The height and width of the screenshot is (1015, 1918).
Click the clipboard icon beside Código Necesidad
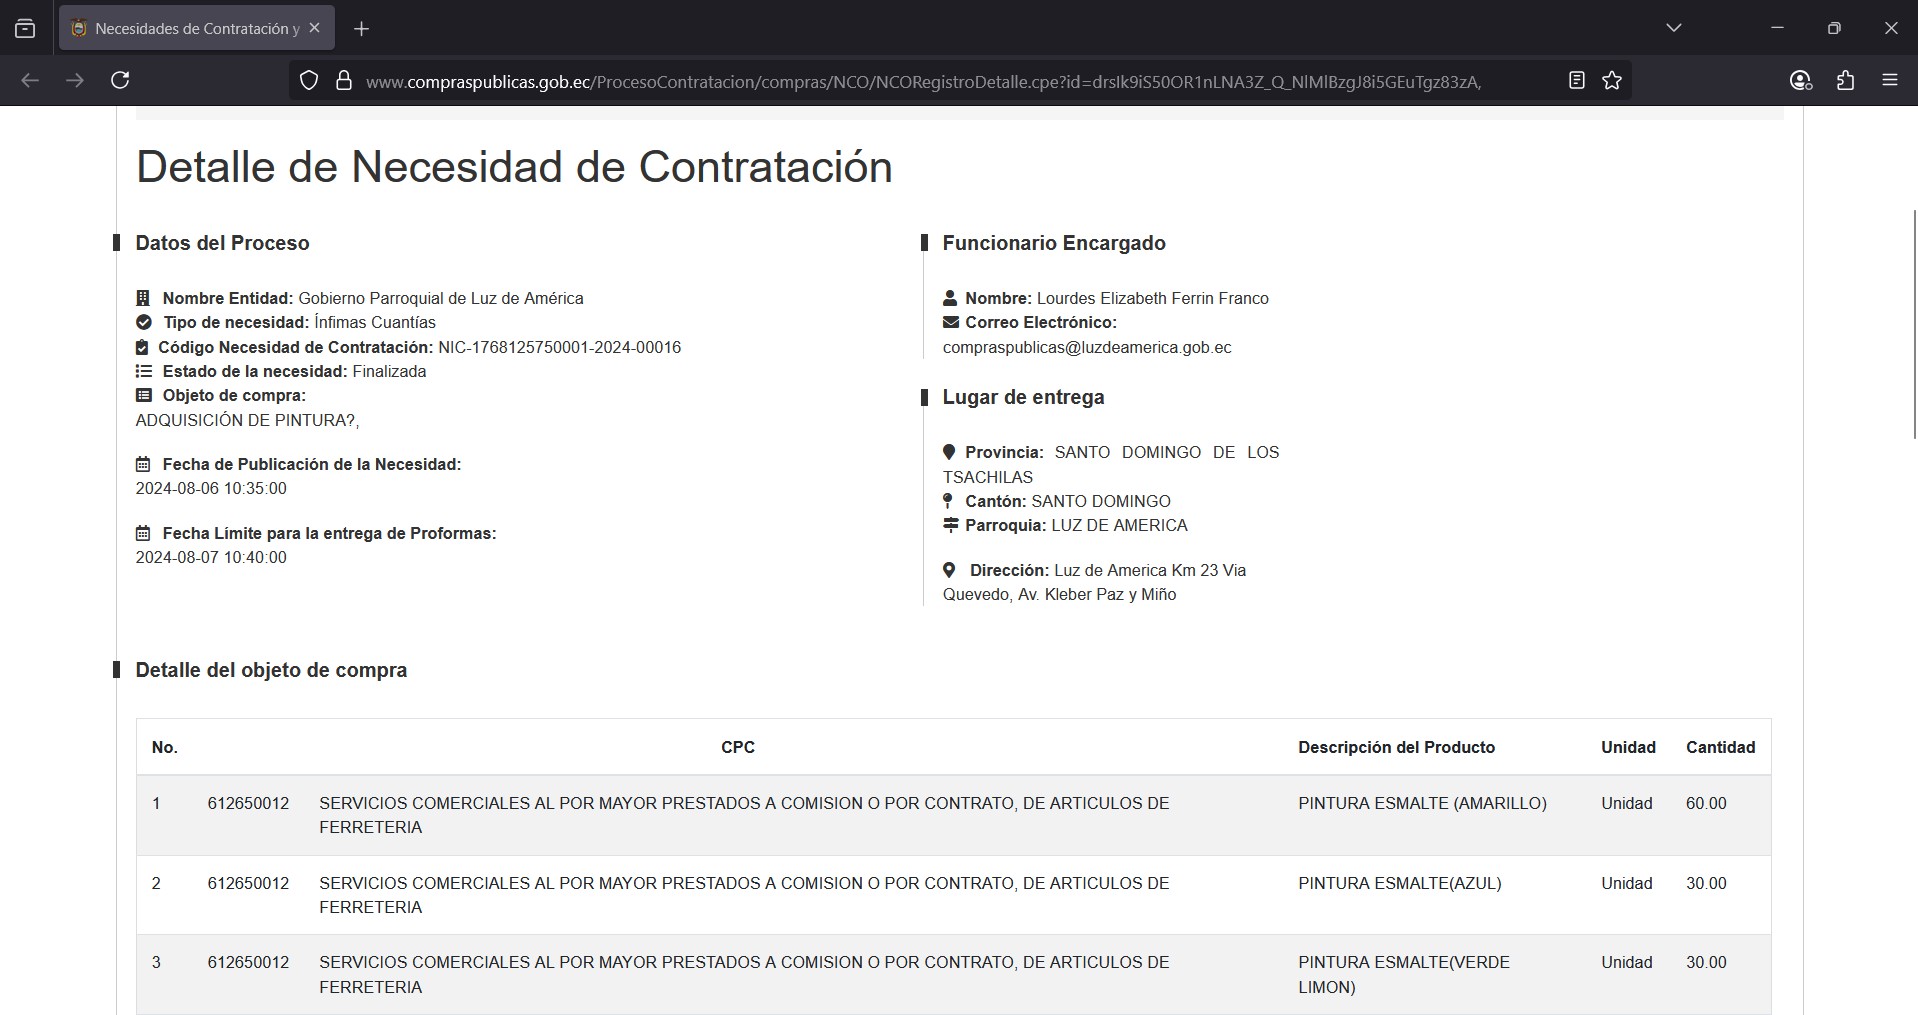tap(142, 347)
